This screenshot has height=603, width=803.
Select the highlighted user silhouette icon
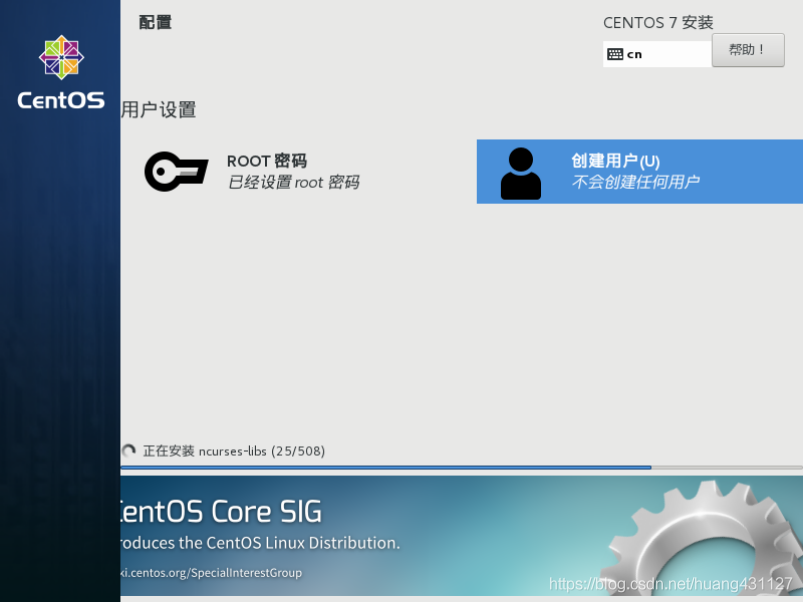coord(520,171)
